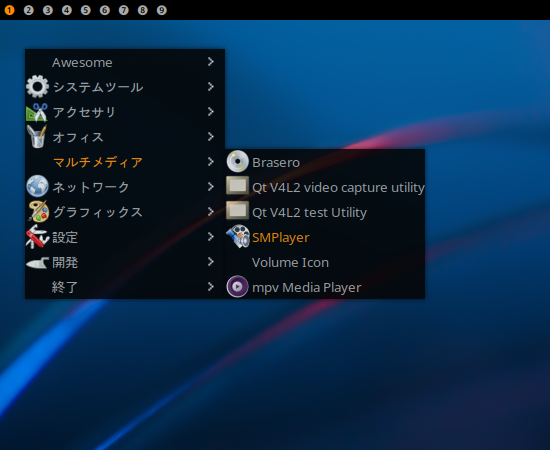Click the グラフィックス paint palette icon

tap(38, 211)
